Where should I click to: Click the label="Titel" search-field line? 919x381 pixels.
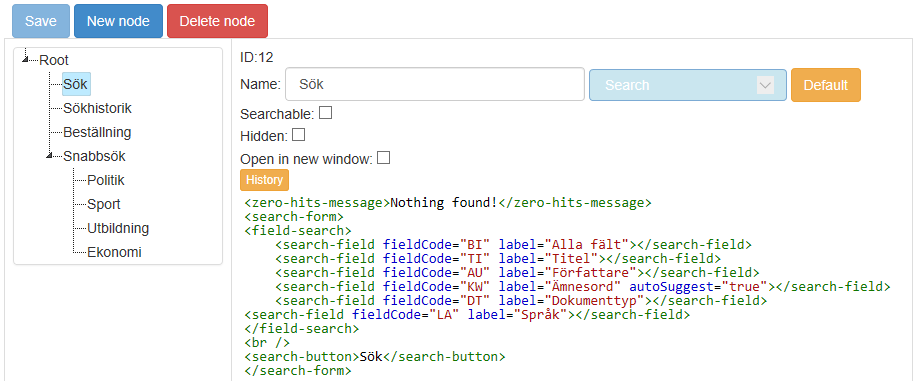(498, 258)
